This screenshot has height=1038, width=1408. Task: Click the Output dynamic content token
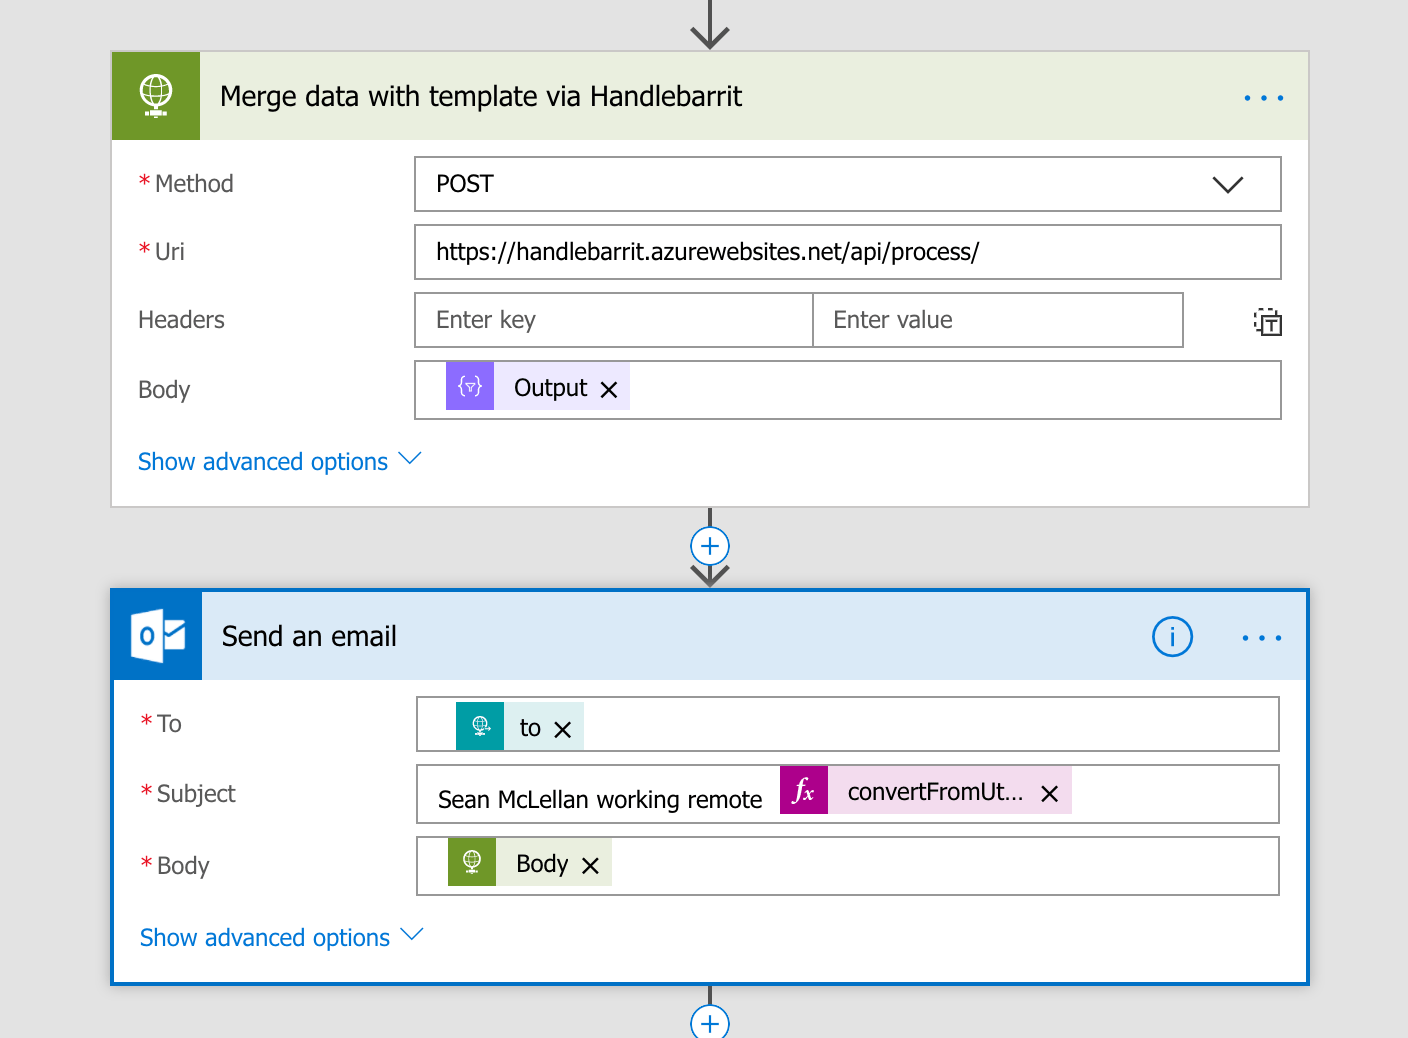pos(549,388)
